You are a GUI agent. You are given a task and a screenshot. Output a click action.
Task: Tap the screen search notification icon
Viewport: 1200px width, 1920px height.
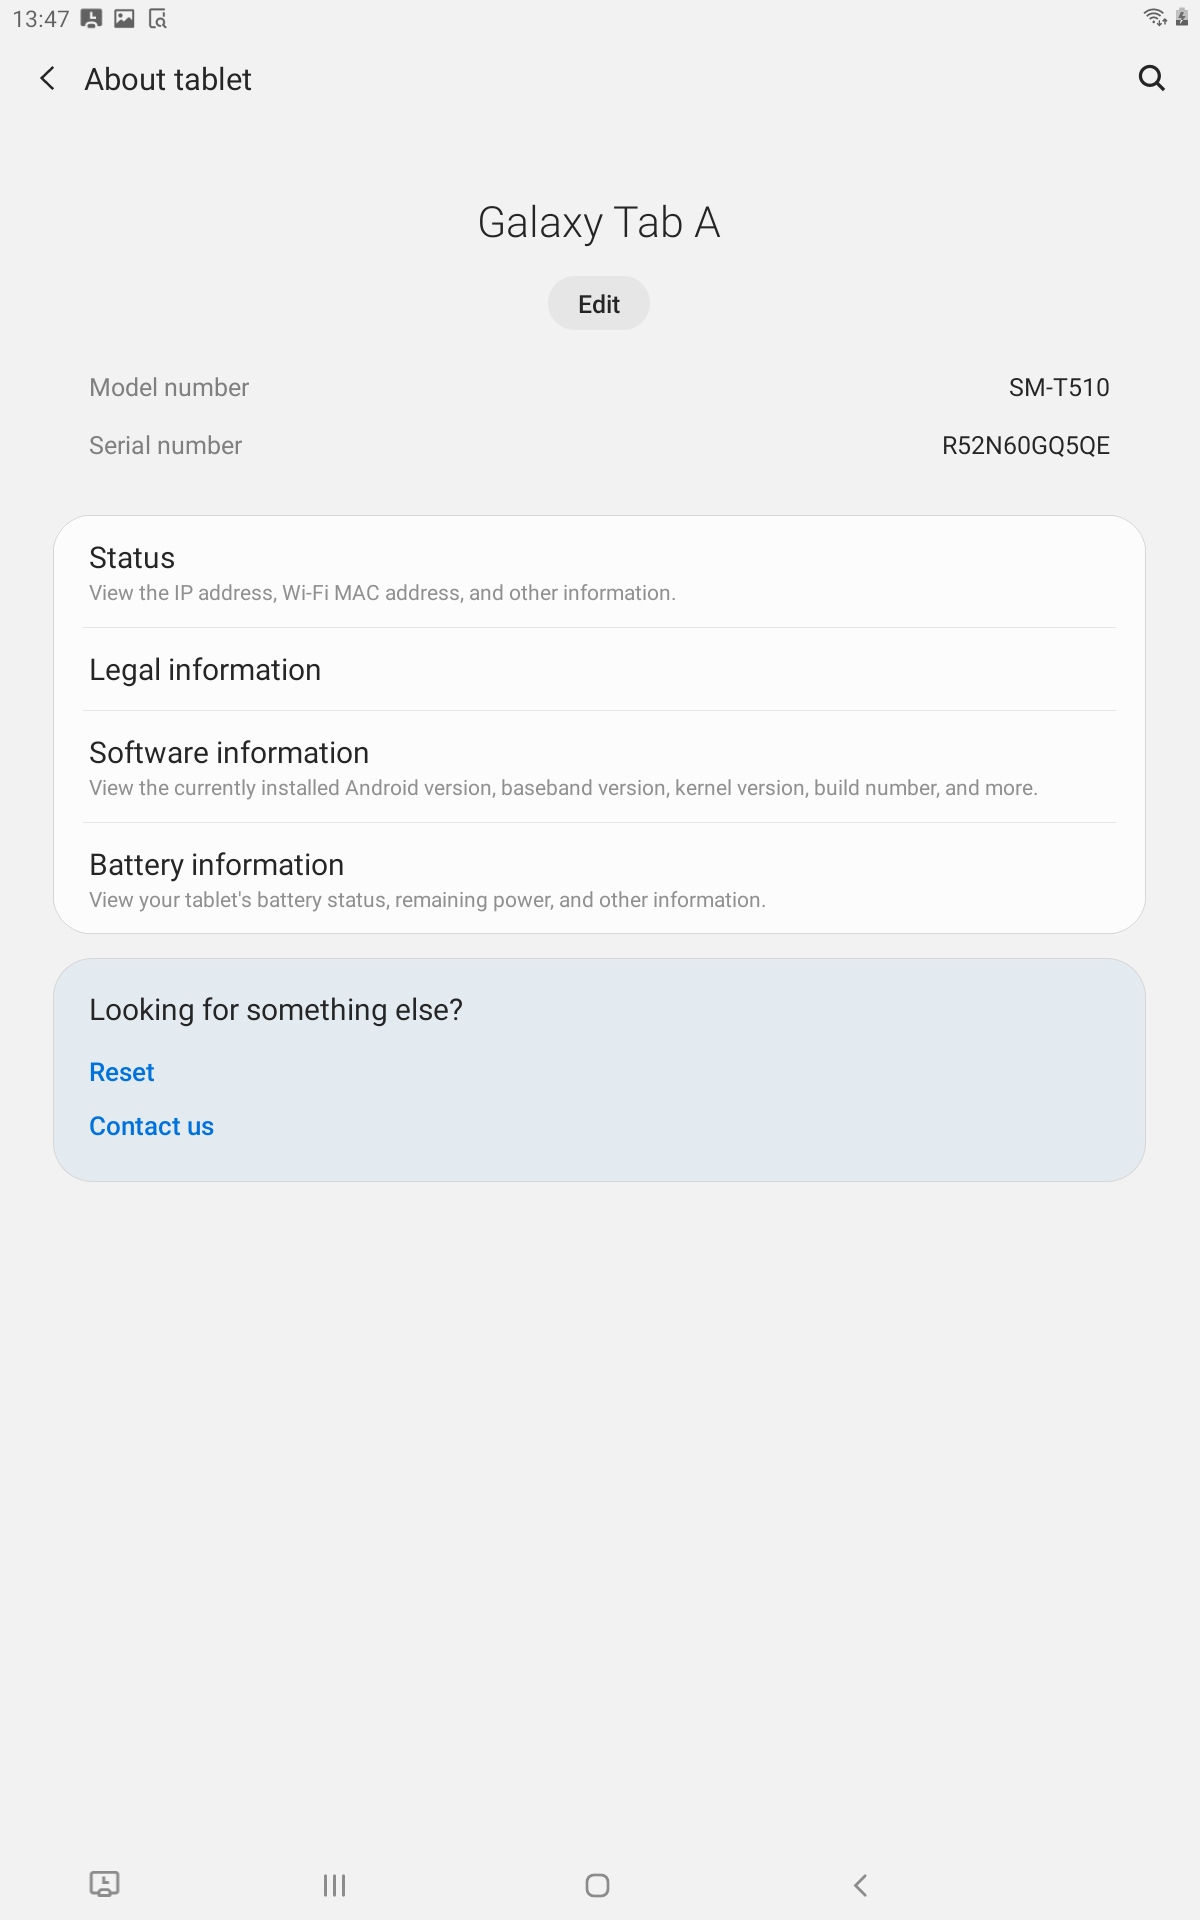(x=159, y=17)
